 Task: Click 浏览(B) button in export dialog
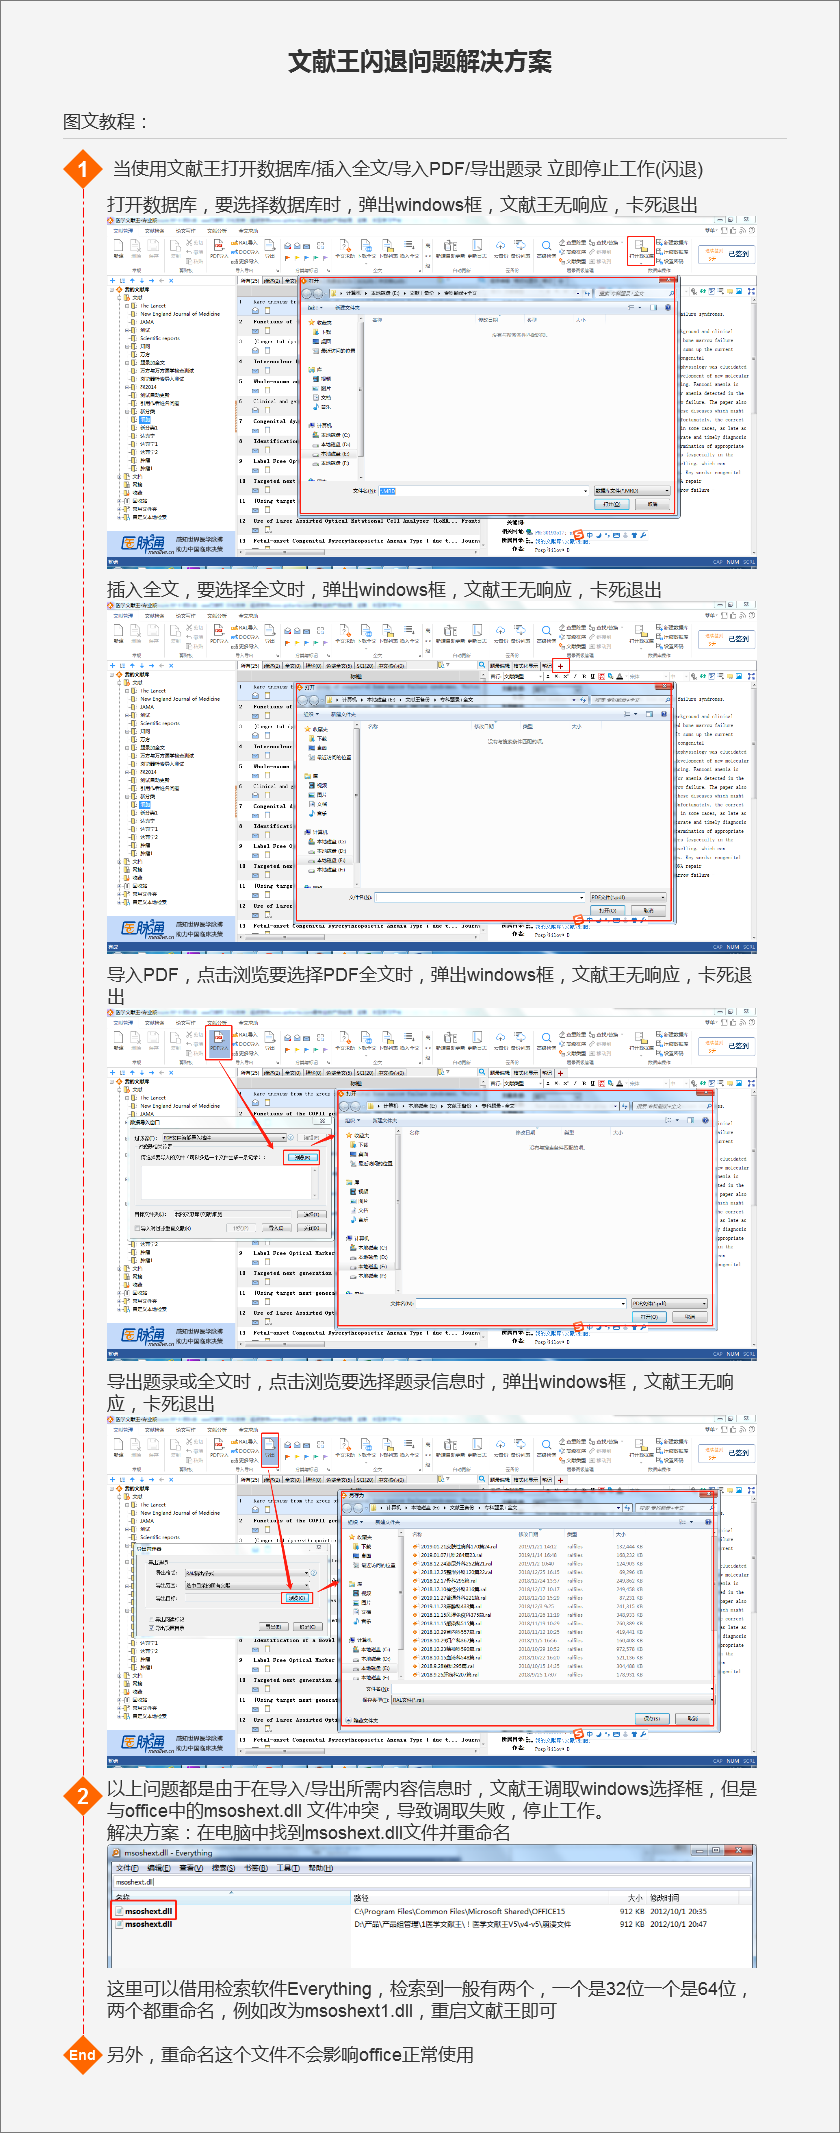297,1598
